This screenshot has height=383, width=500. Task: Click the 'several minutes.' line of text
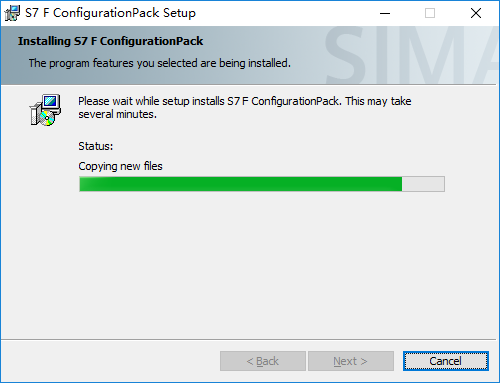coord(117,114)
